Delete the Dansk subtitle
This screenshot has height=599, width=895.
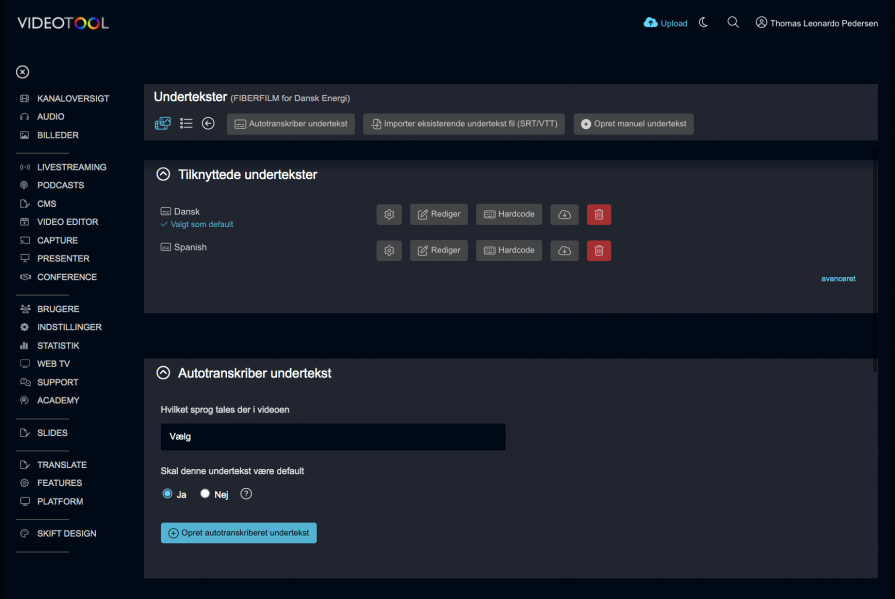[598, 214]
